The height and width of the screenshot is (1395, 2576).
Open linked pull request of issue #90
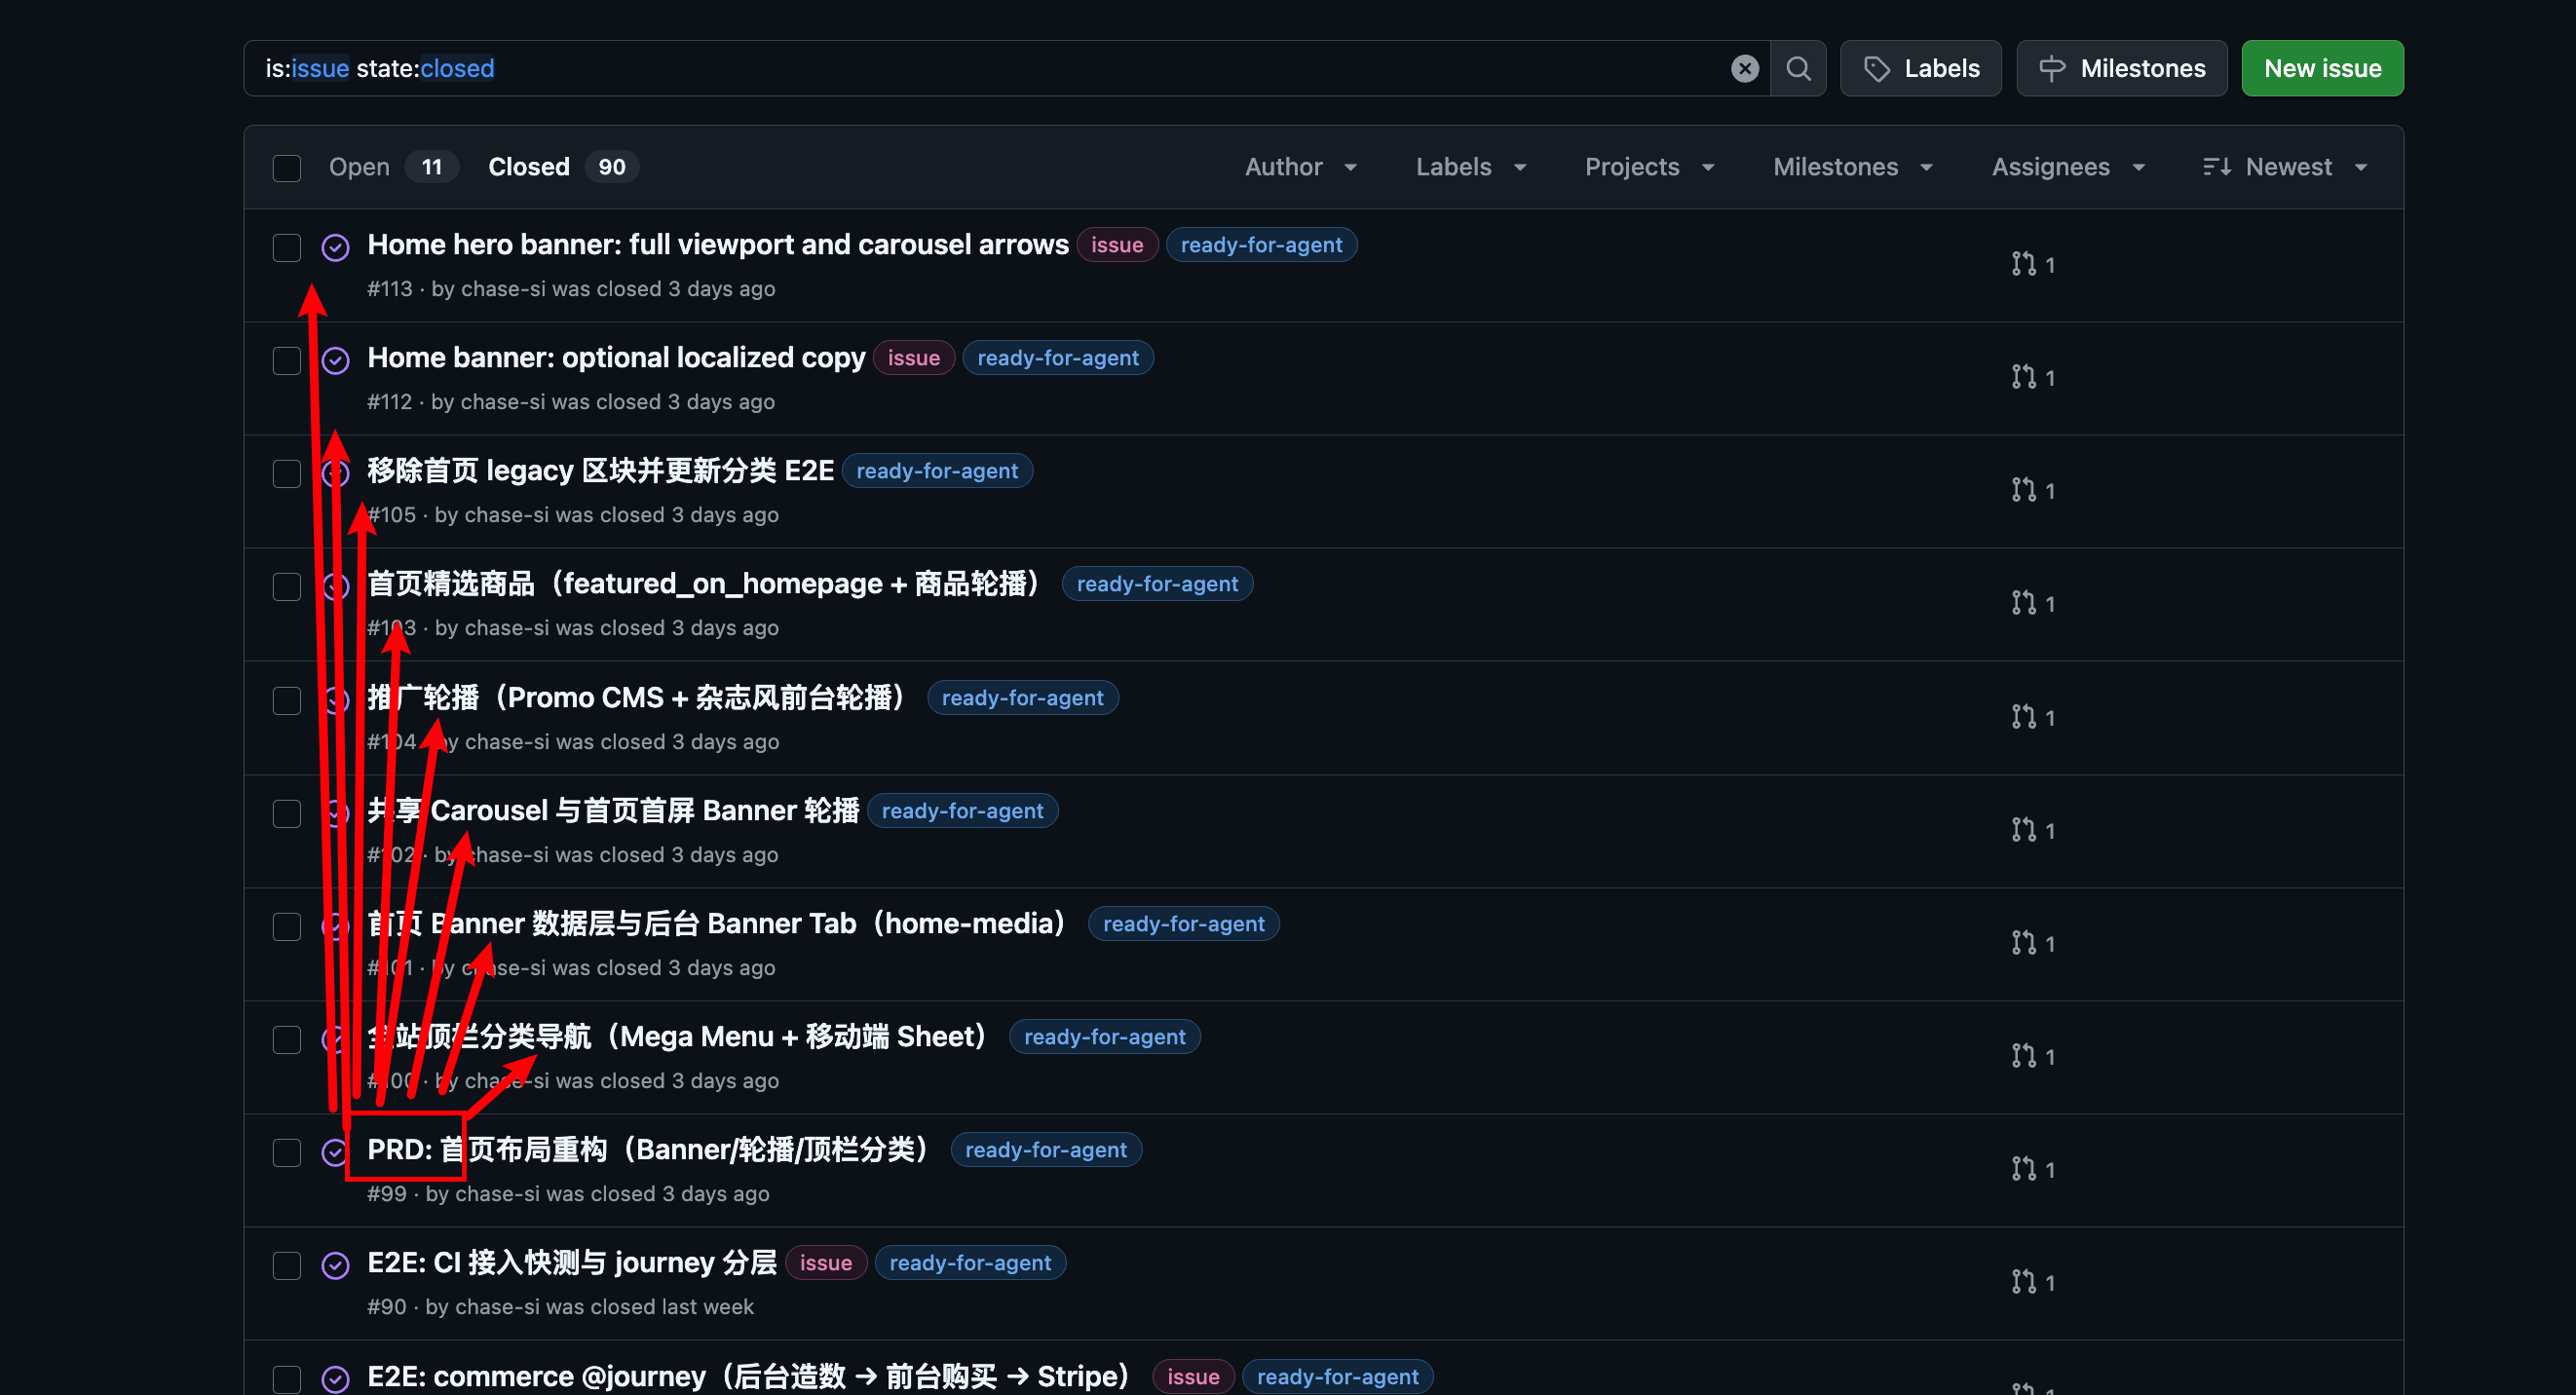(x=2033, y=1282)
